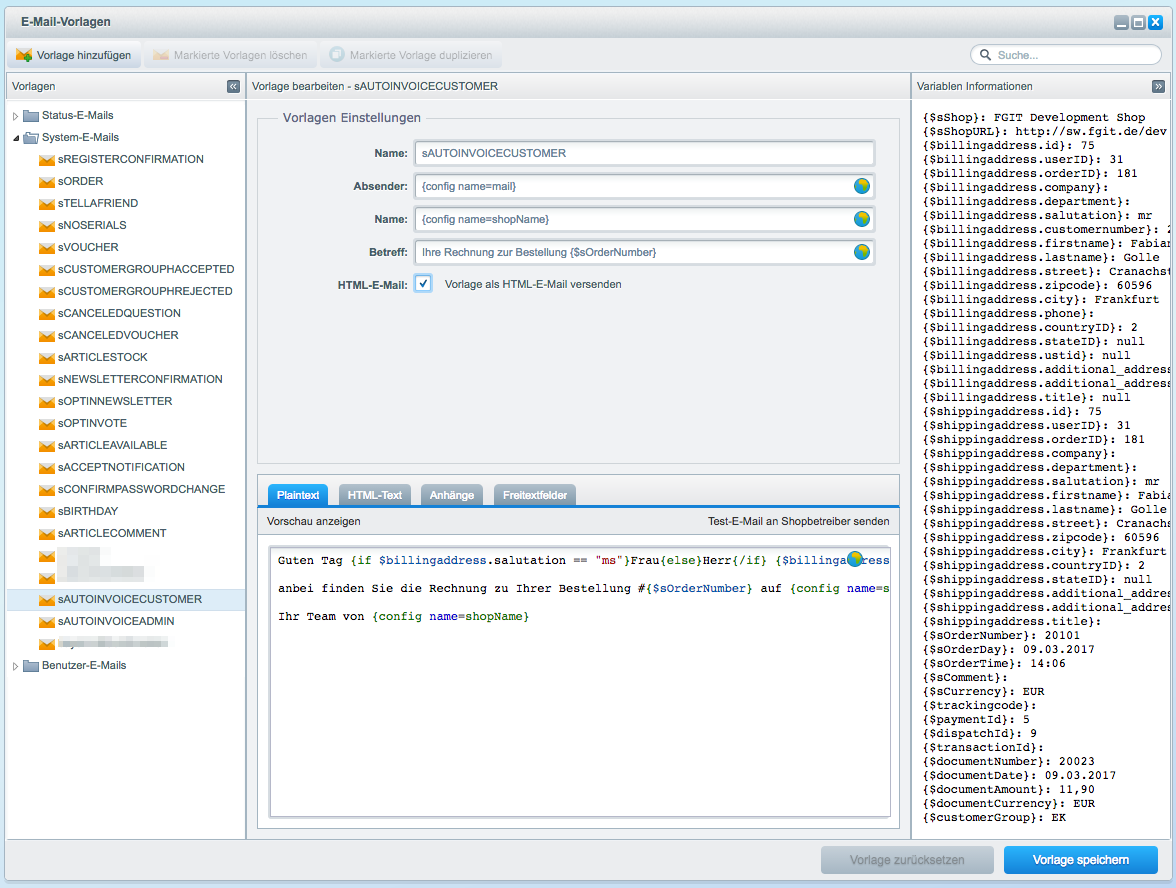Toggle HTML-E-Mail checkbox
The width and height of the screenshot is (1176, 888).
click(x=424, y=284)
